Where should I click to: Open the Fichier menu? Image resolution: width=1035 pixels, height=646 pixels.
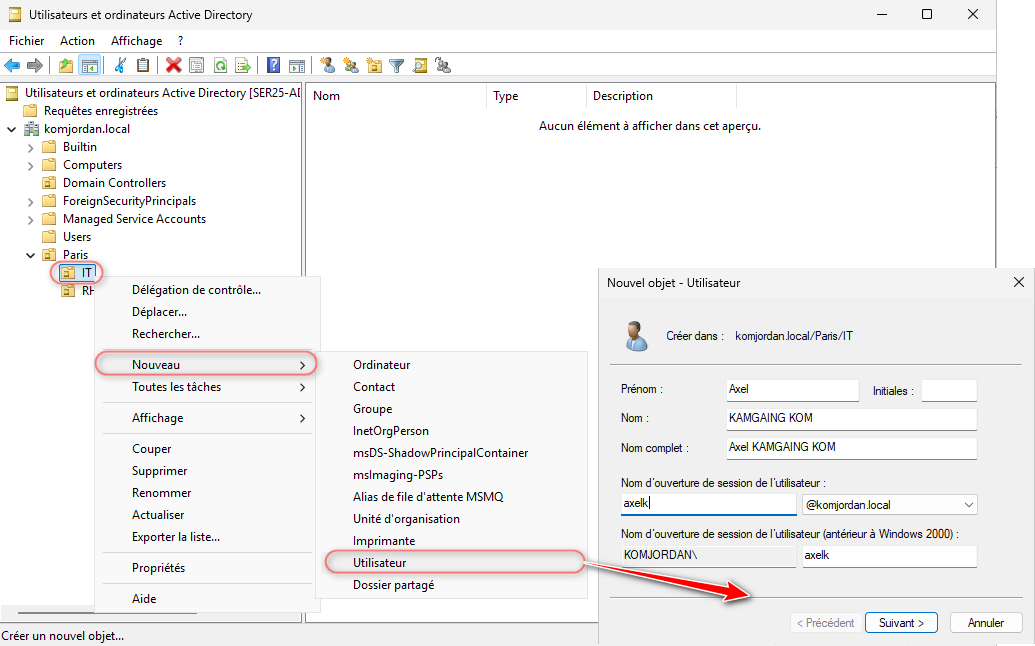[x=26, y=41]
